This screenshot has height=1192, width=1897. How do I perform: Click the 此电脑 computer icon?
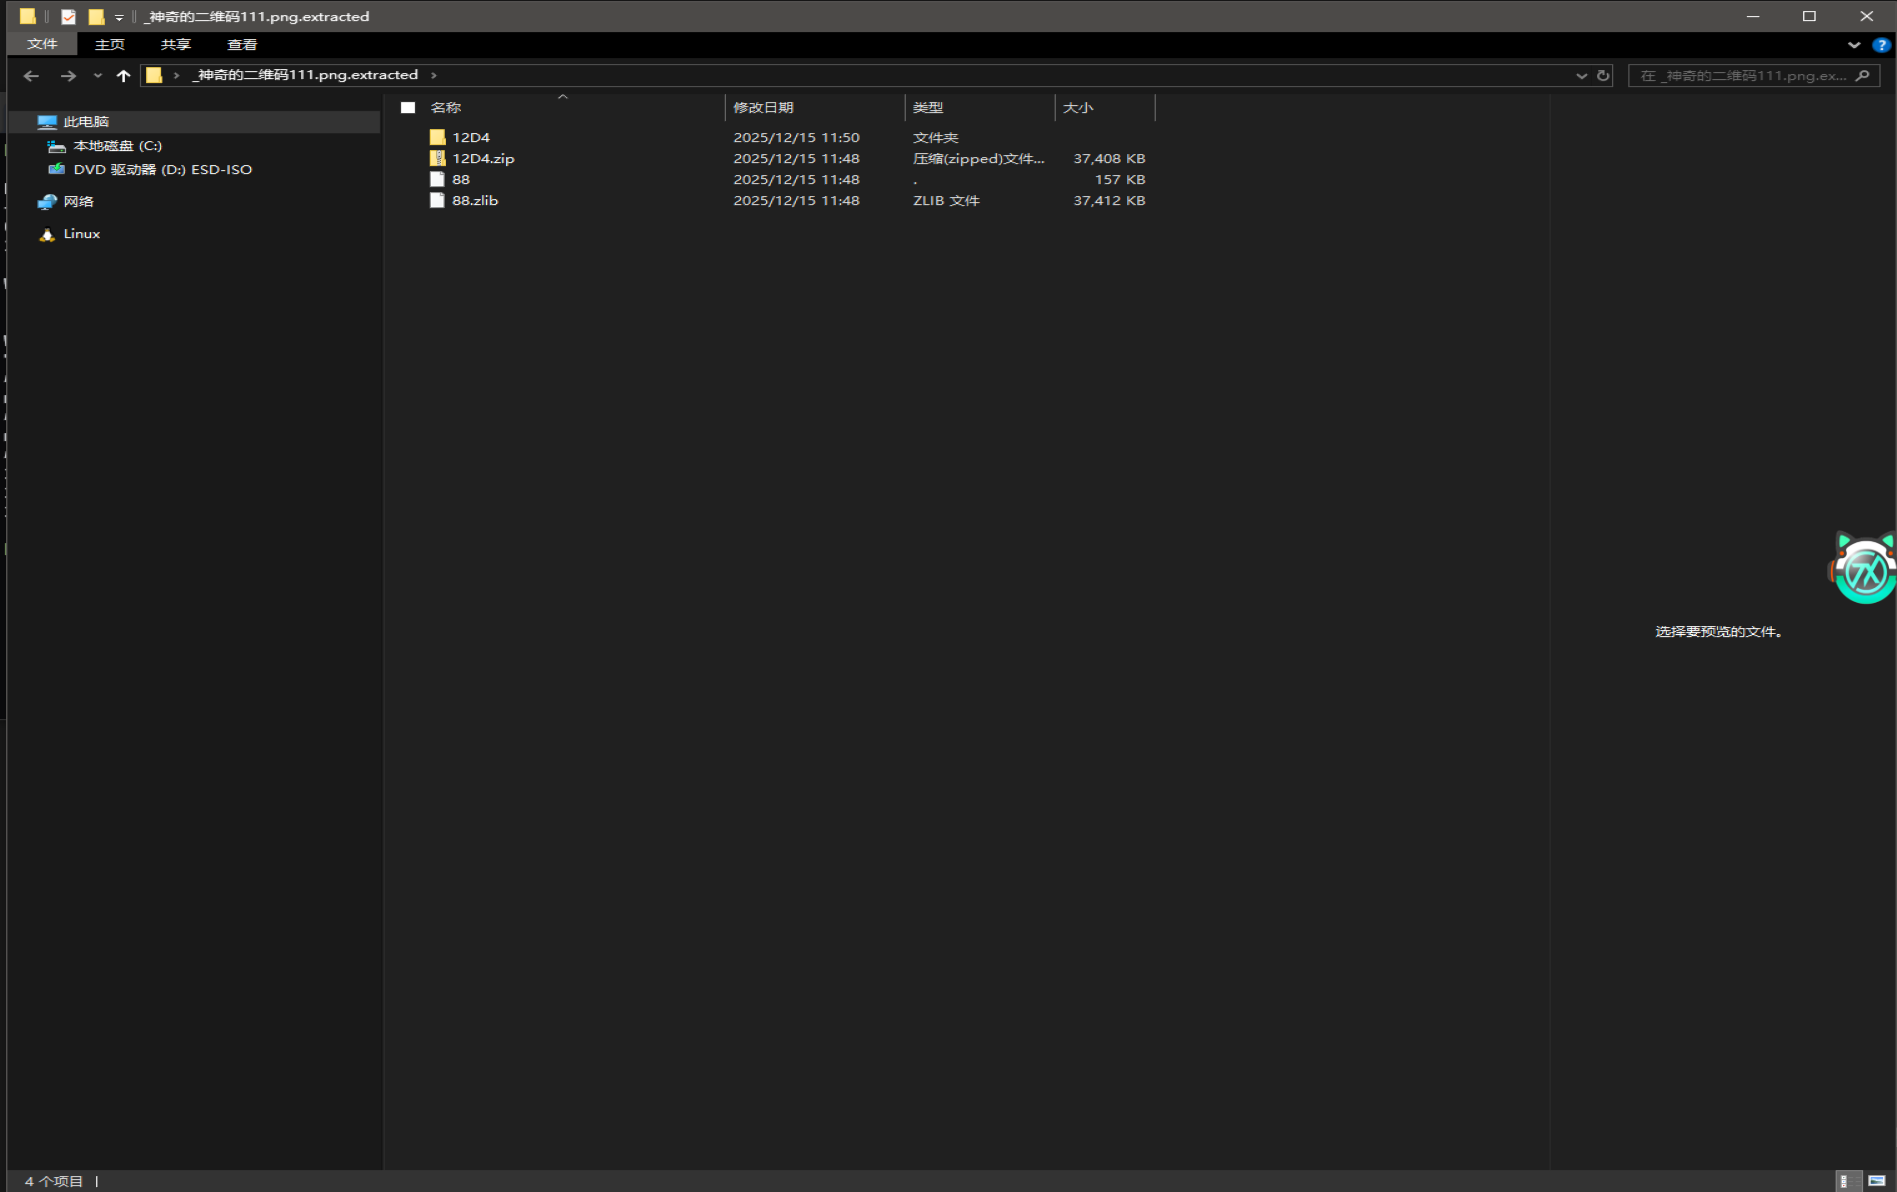[x=47, y=122]
